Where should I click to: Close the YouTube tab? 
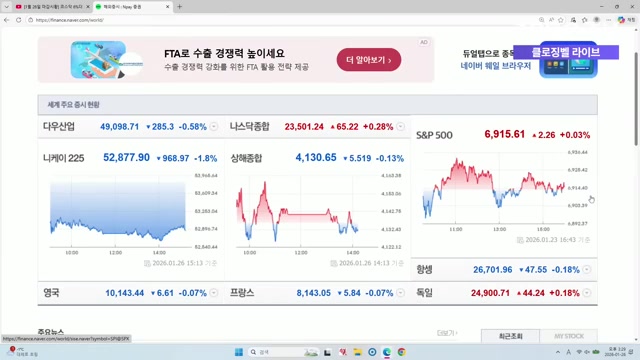[88, 7]
